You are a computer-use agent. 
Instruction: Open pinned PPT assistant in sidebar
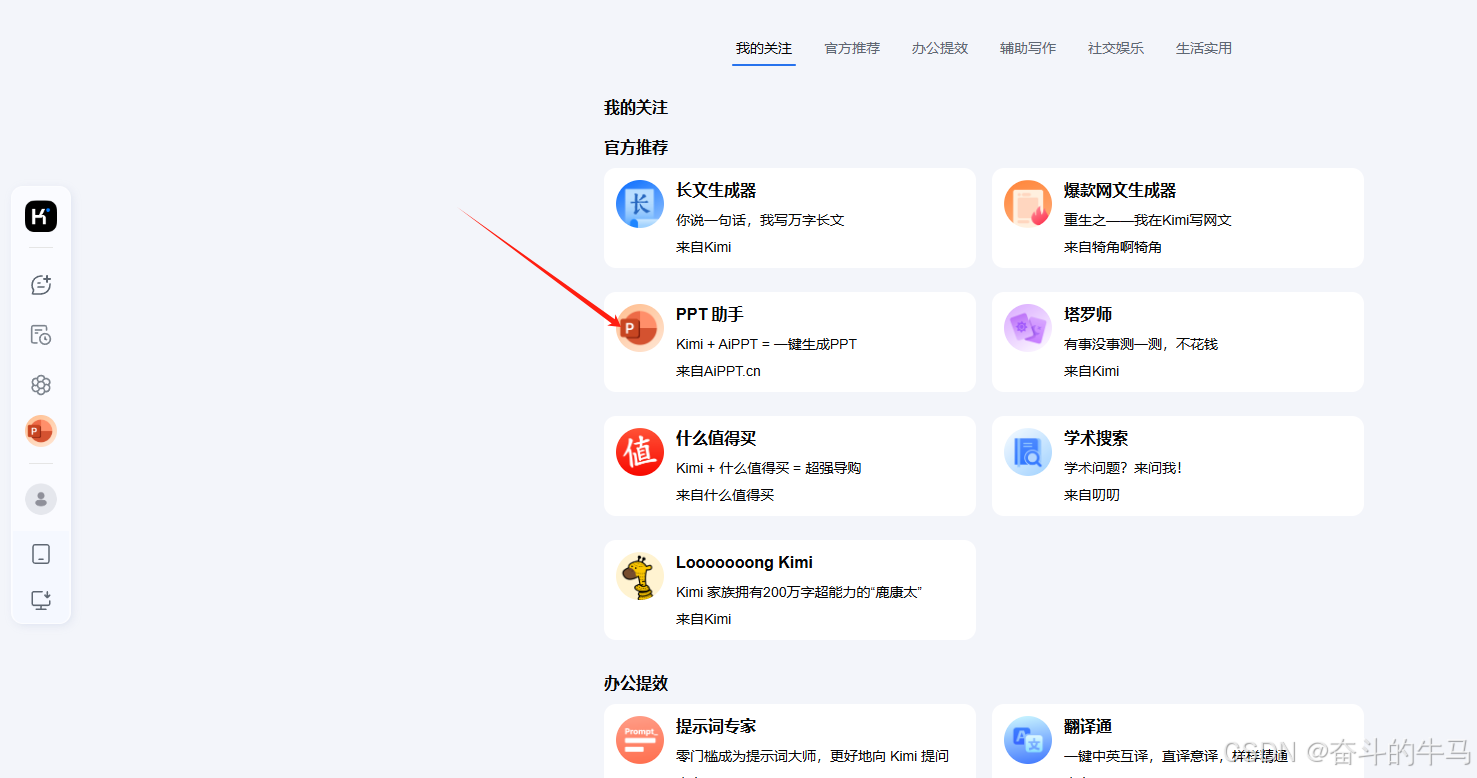41,431
